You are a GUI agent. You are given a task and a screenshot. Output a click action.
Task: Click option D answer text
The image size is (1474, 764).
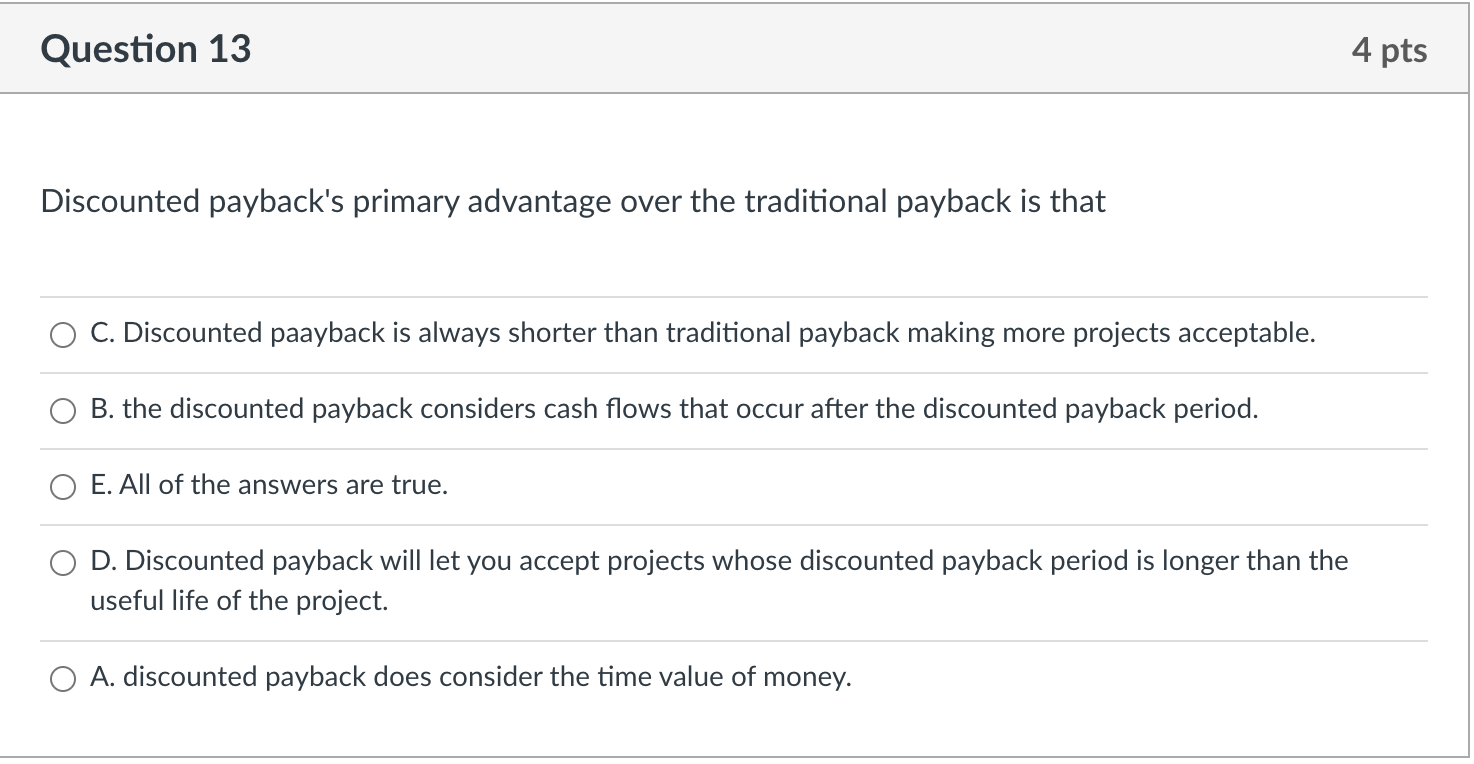(720, 560)
